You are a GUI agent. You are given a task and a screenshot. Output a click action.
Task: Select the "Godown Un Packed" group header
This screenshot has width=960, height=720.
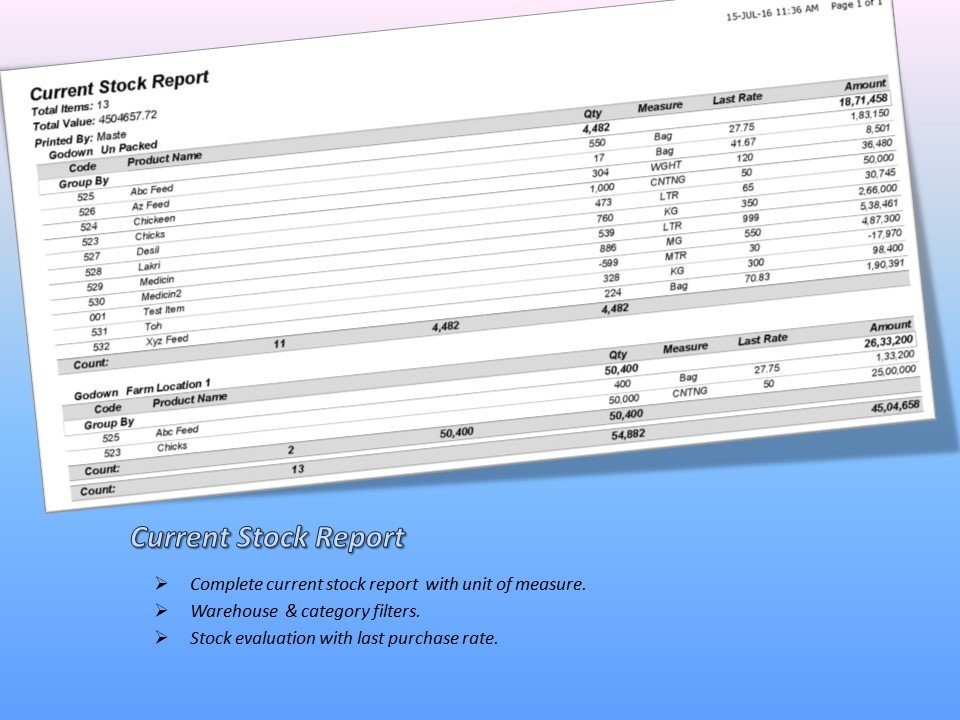coord(103,150)
